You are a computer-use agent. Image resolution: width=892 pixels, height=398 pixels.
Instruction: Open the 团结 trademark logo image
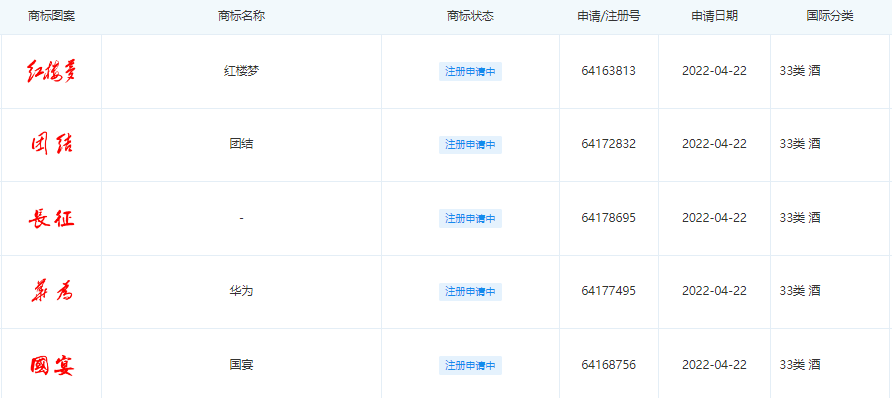click(51, 144)
